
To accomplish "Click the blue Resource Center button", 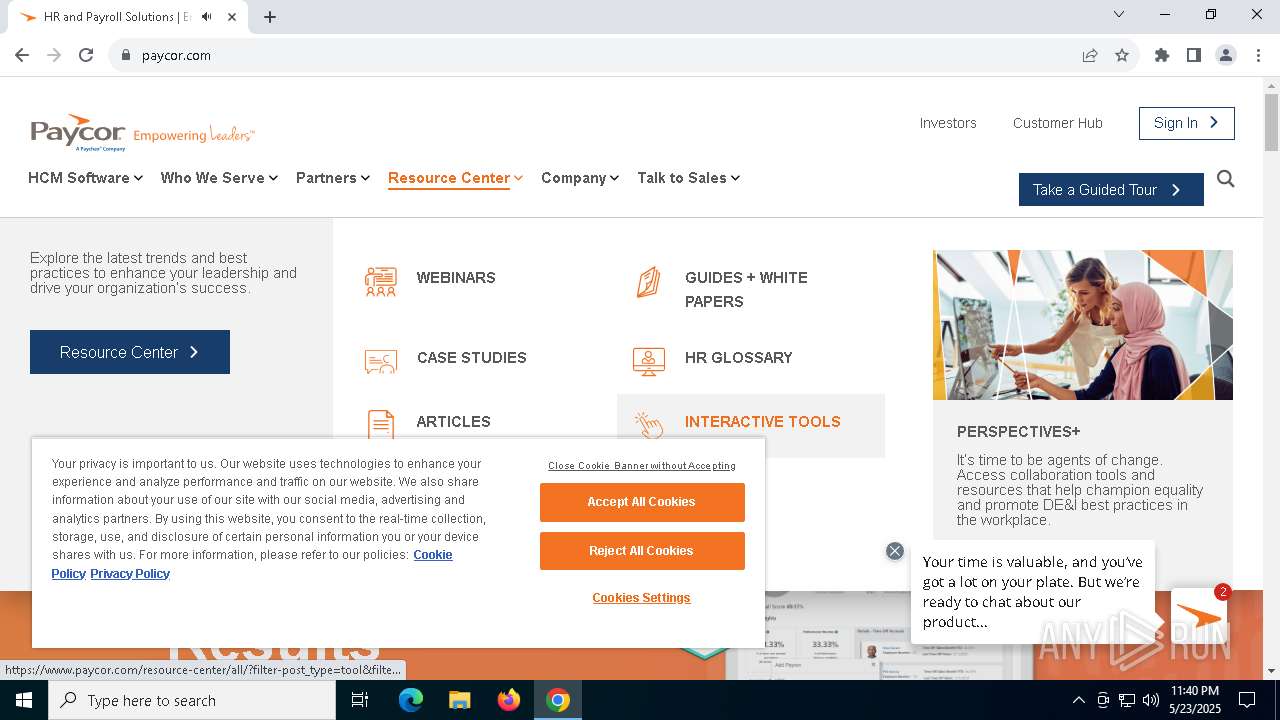I will (130, 352).
